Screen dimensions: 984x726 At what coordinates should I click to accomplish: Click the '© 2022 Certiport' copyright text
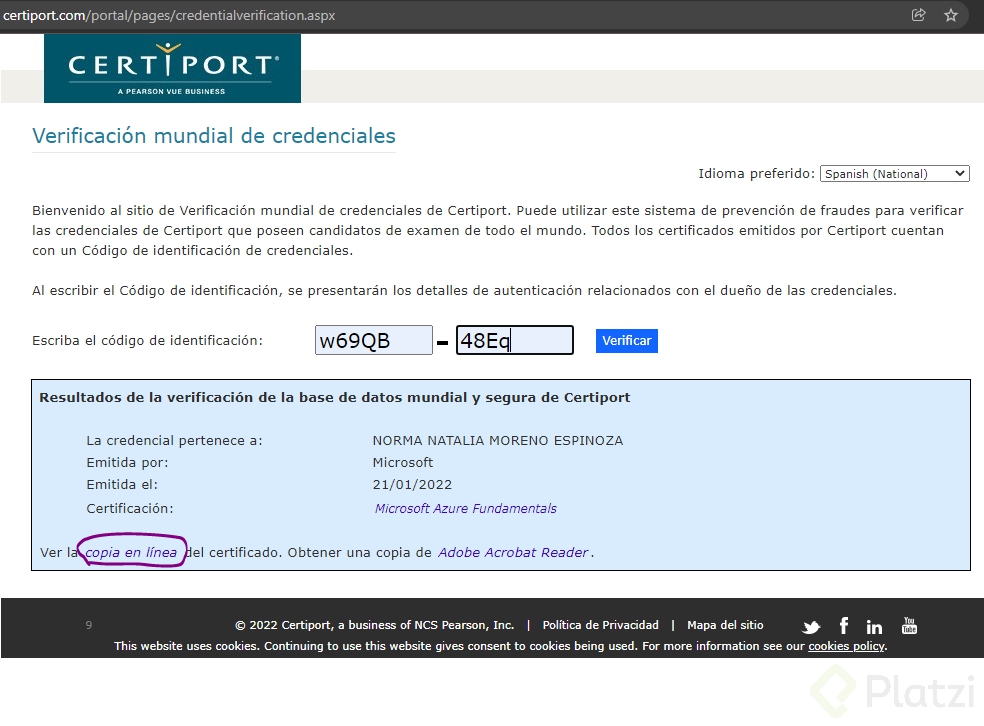(x=375, y=625)
